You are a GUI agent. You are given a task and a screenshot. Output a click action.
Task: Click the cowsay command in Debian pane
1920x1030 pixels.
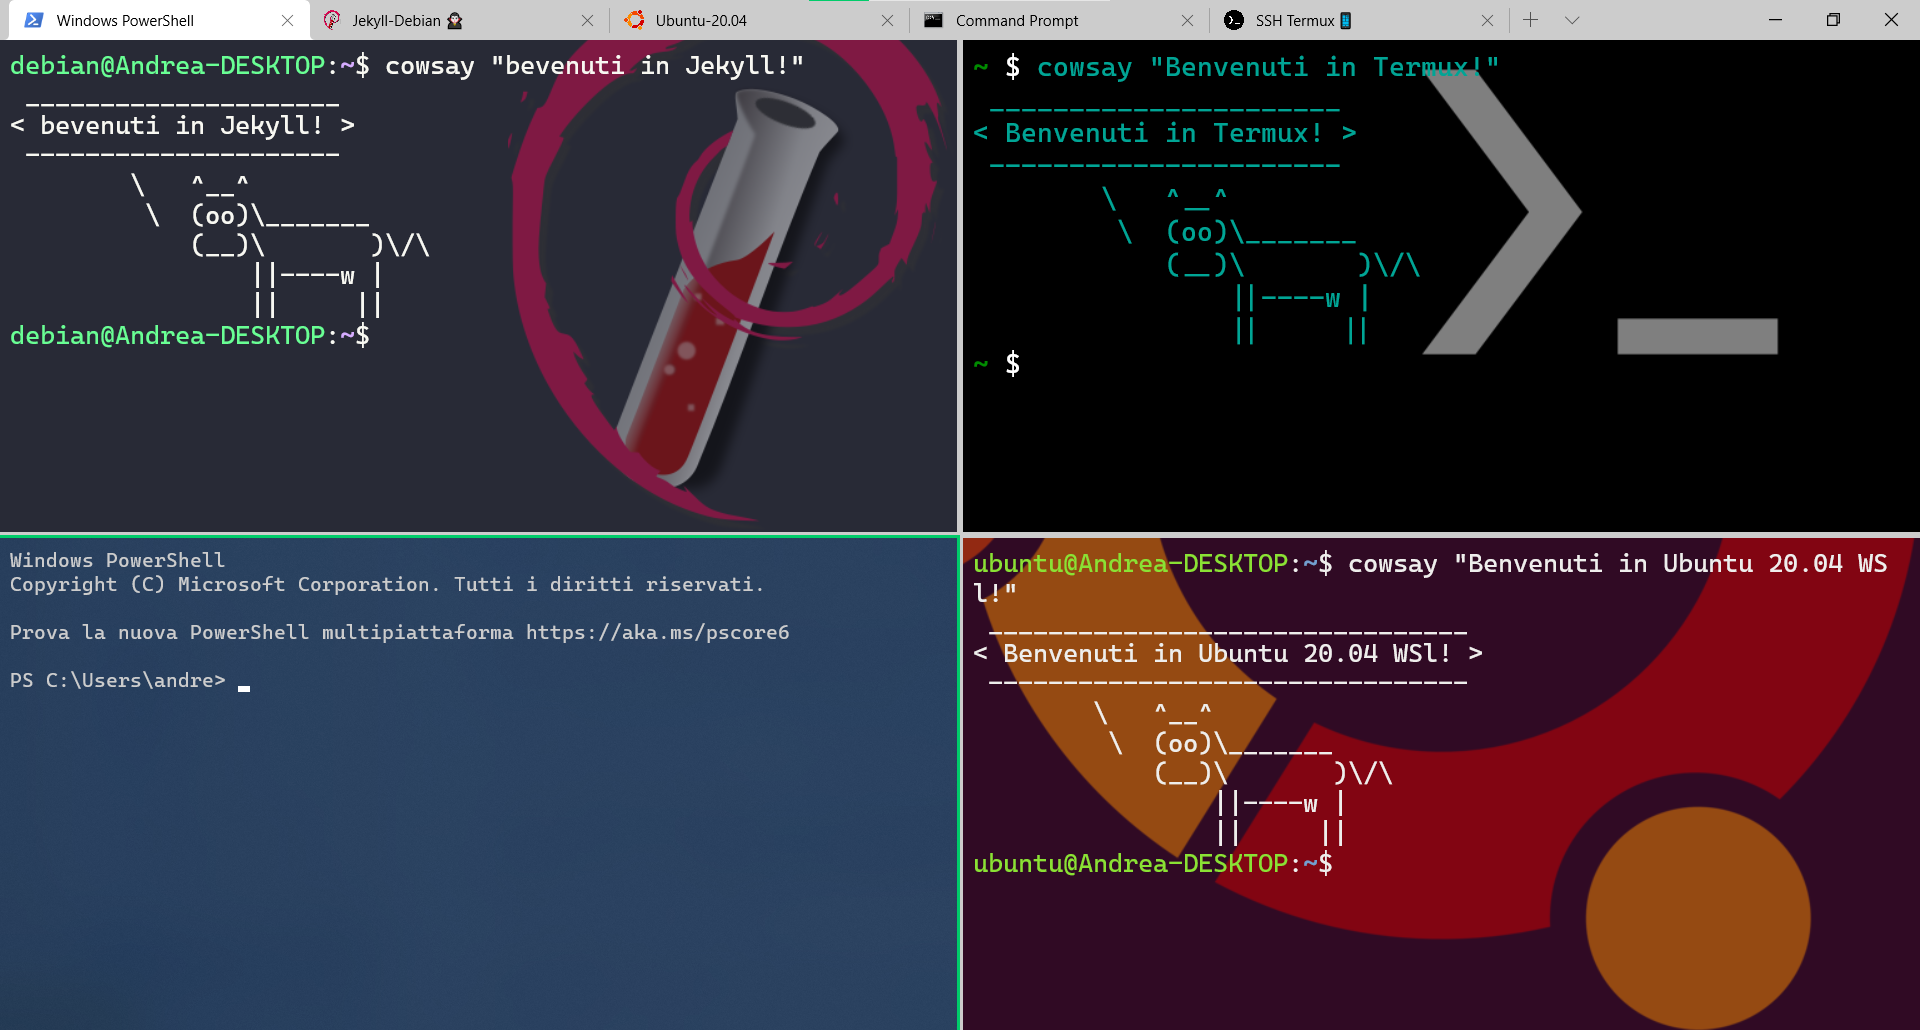594,66
